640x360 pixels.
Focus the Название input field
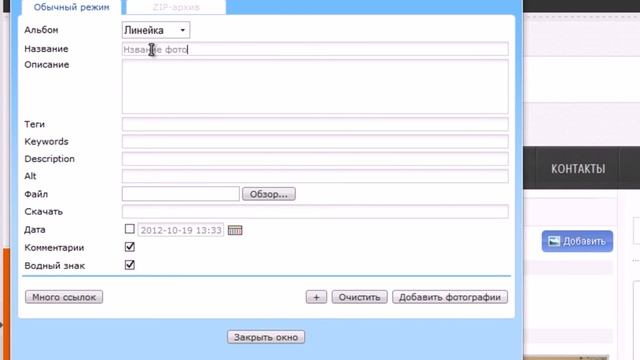(315, 49)
